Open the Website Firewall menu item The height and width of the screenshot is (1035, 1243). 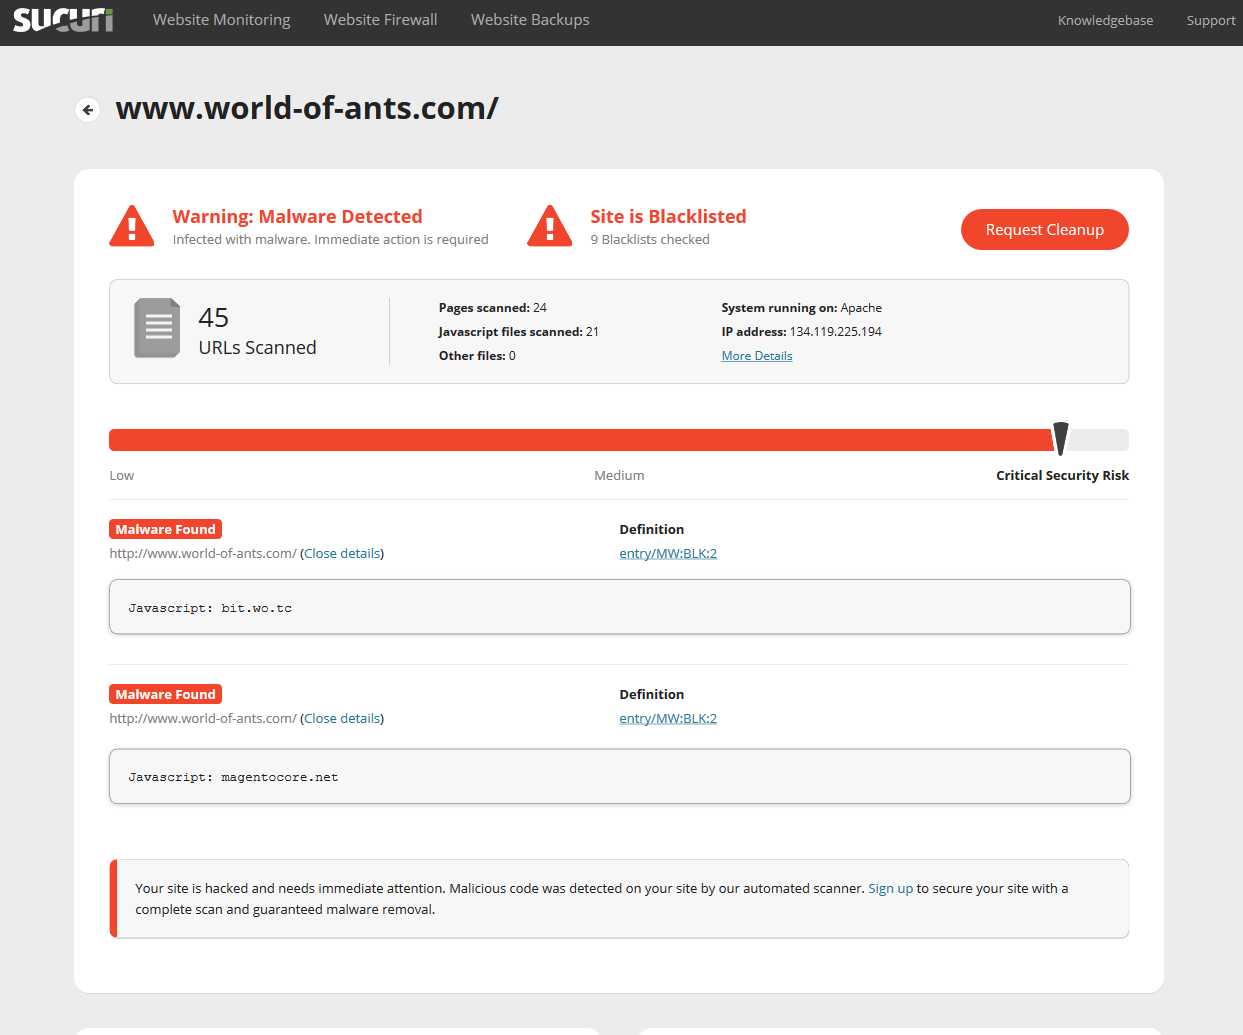(x=380, y=20)
